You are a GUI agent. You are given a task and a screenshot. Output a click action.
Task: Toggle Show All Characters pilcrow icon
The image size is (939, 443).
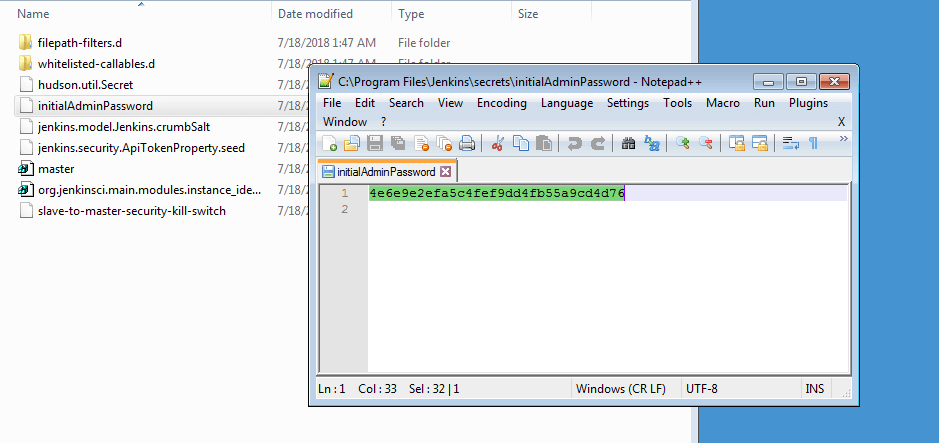813,144
